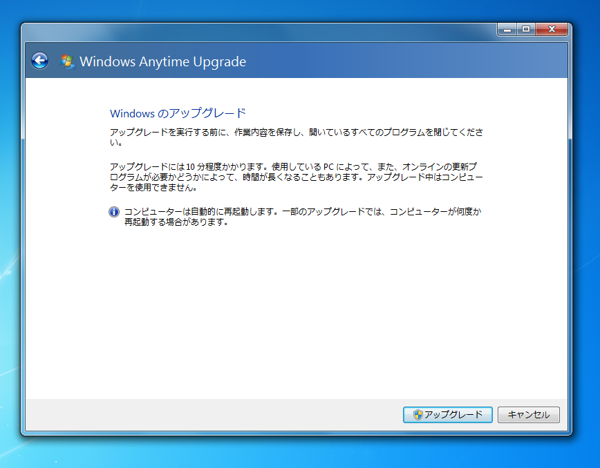Click the blue information icon beside restart notice

tap(114, 212)
